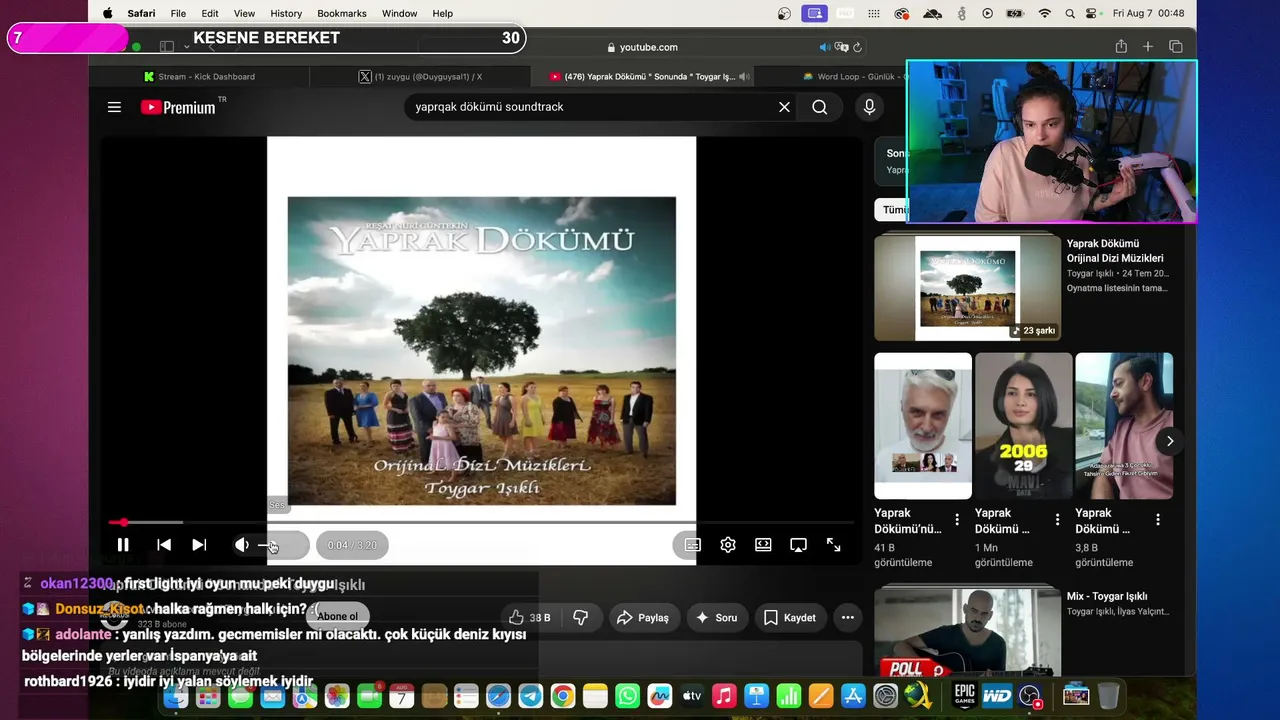Dislike the video with thumbs down
Screen dimensions: 1280x720
pyautogui.click(x=581, y=618)
